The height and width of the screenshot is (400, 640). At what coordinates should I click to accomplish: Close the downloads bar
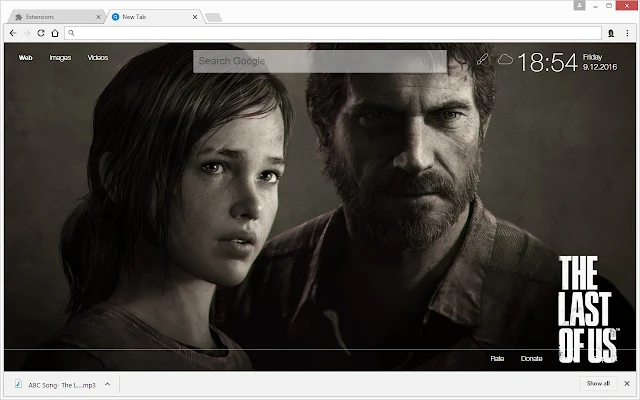627,384
